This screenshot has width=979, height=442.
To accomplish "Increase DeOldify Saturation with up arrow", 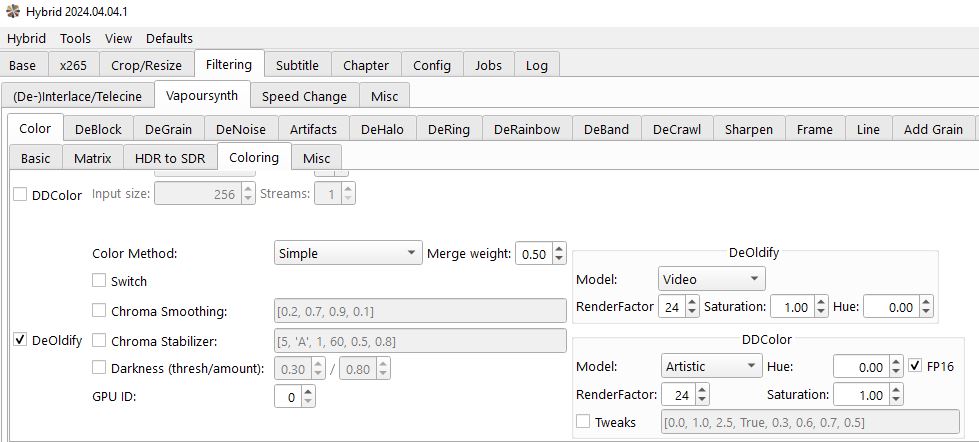I will [821, 302].
